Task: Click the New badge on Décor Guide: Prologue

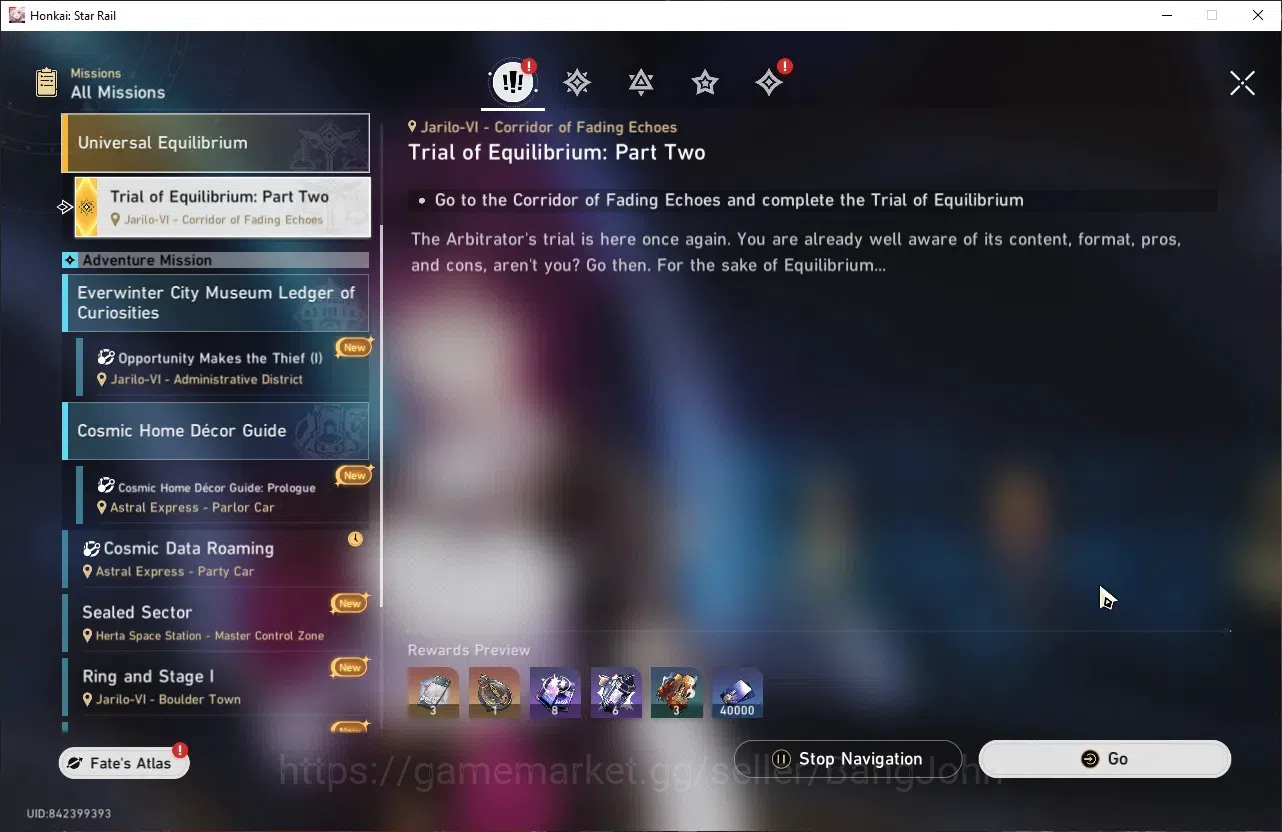Action: click(x=355, y=475)
